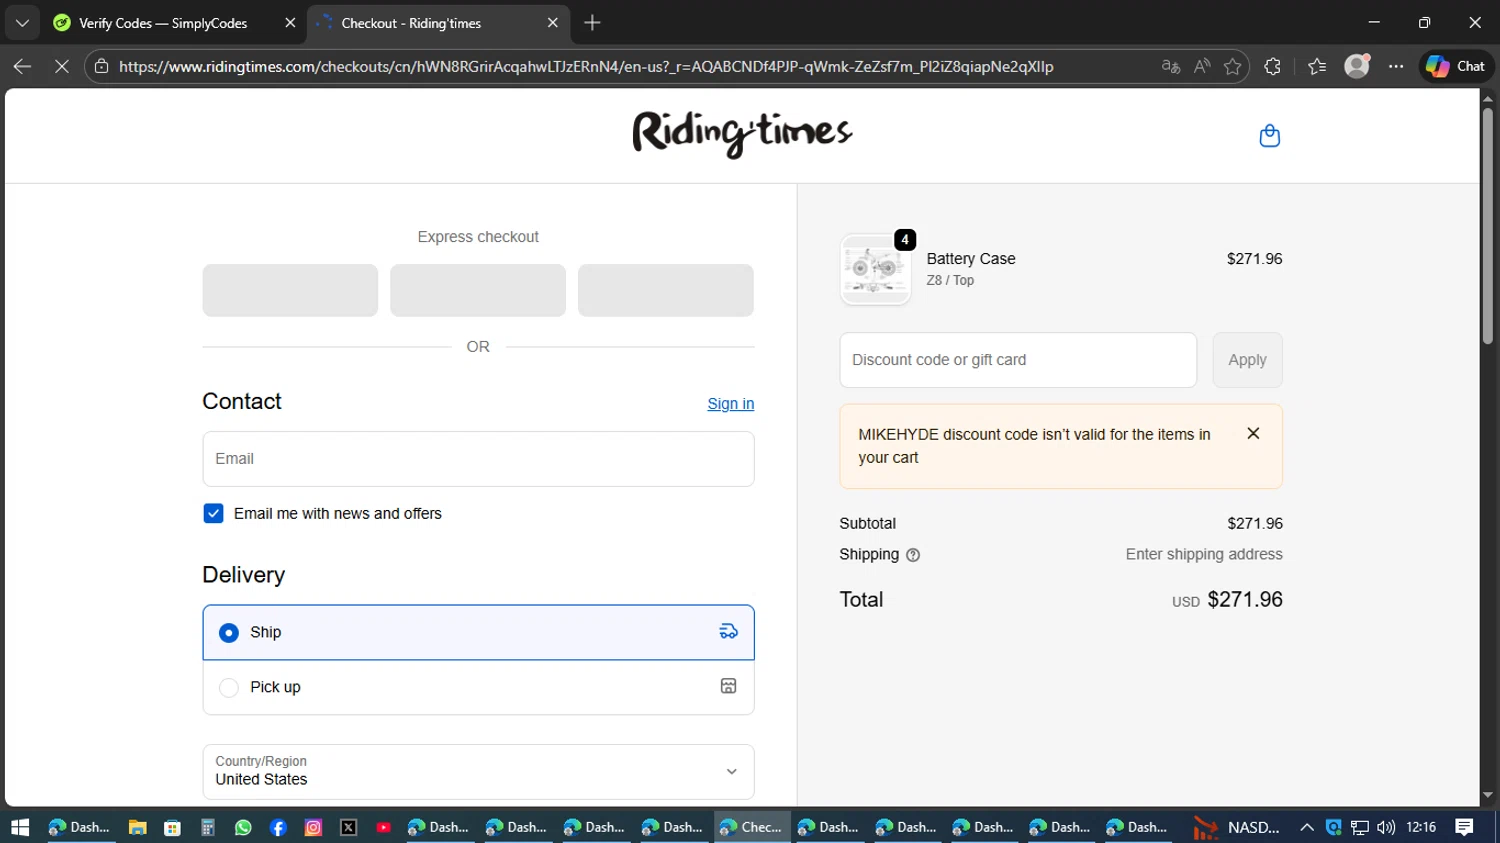Open browser settings and more menu
Viewport: 1500px width, 843px height.
point(1396,66)
